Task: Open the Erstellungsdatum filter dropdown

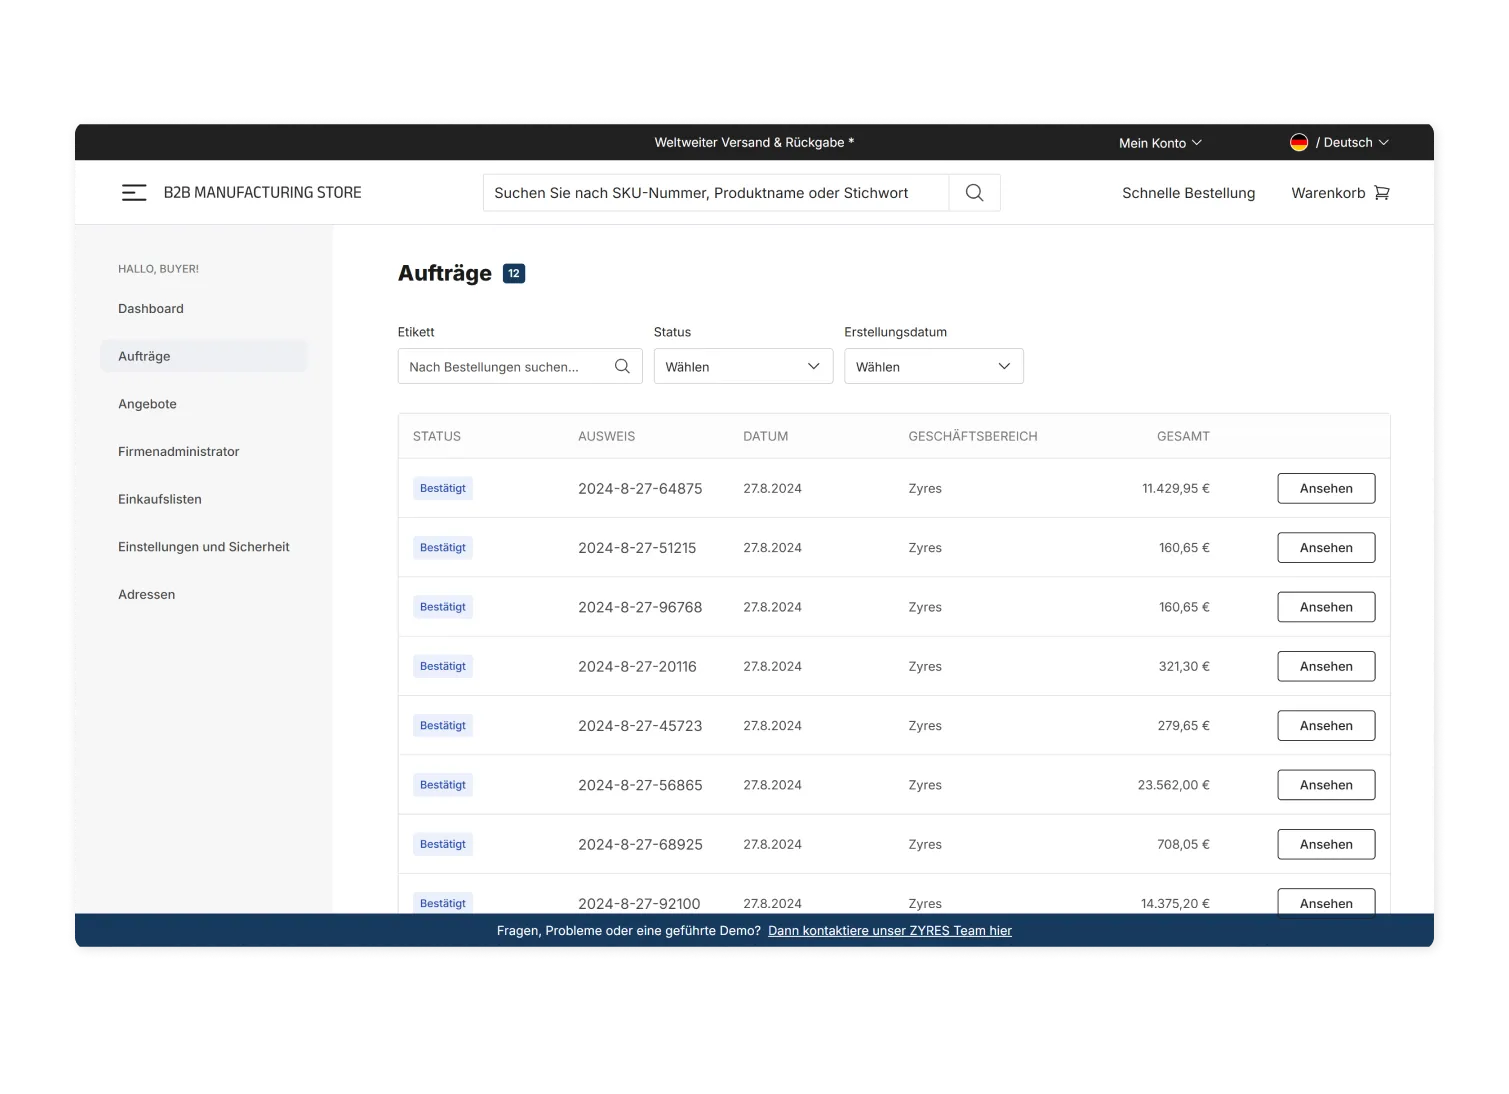Action: pos(933,367)
